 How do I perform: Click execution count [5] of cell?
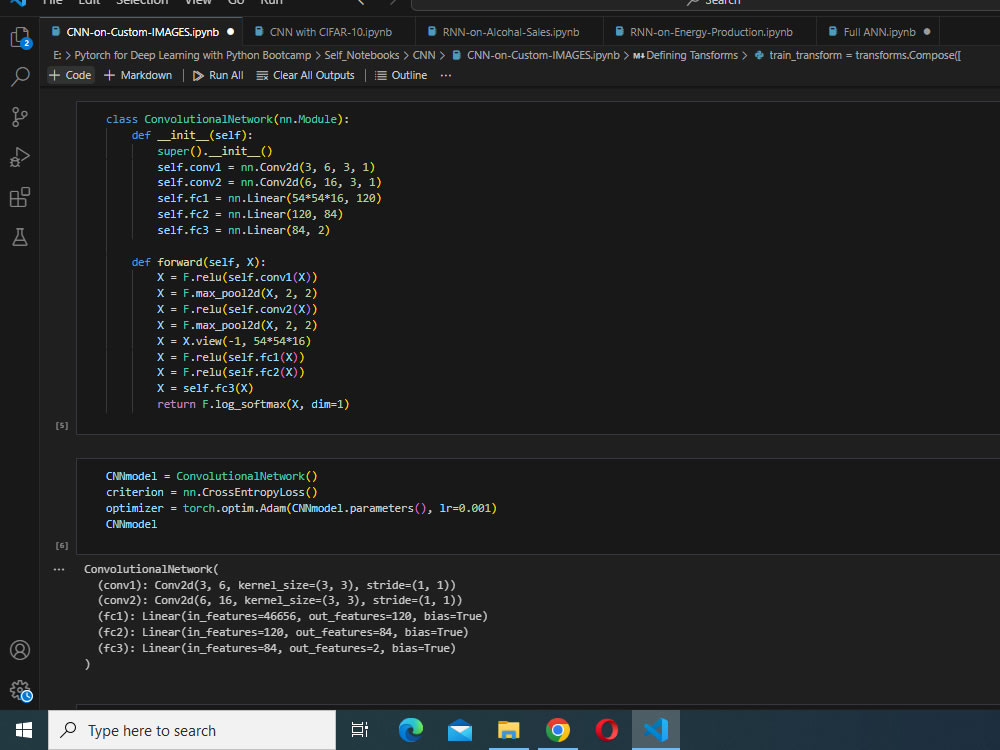(x=62, y=425)
